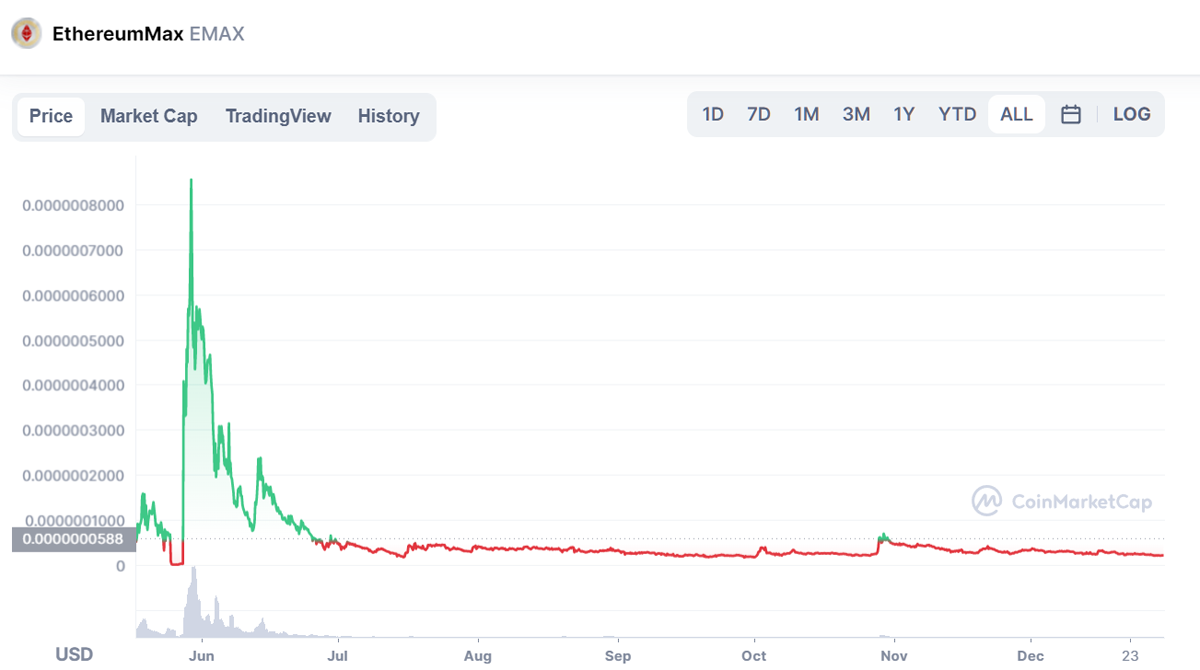Viewport: 1200px width, 670px height.
Task: Select the 7D time range
Action: 759,114
